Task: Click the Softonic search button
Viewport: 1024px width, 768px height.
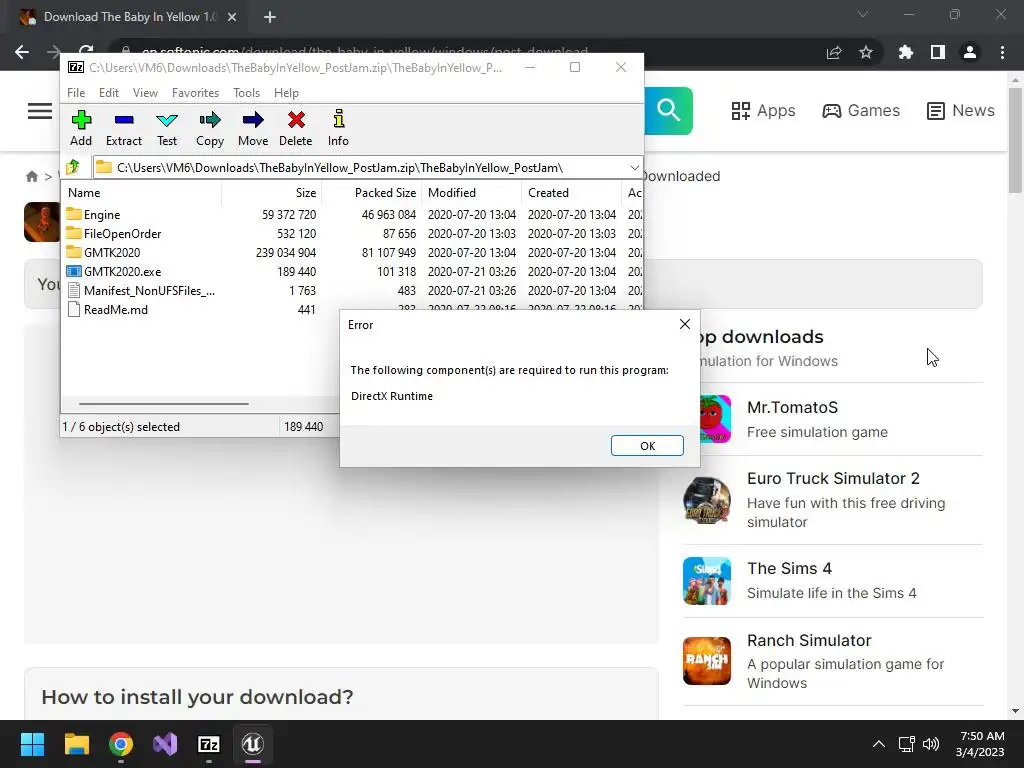Action: coord(668,110)
